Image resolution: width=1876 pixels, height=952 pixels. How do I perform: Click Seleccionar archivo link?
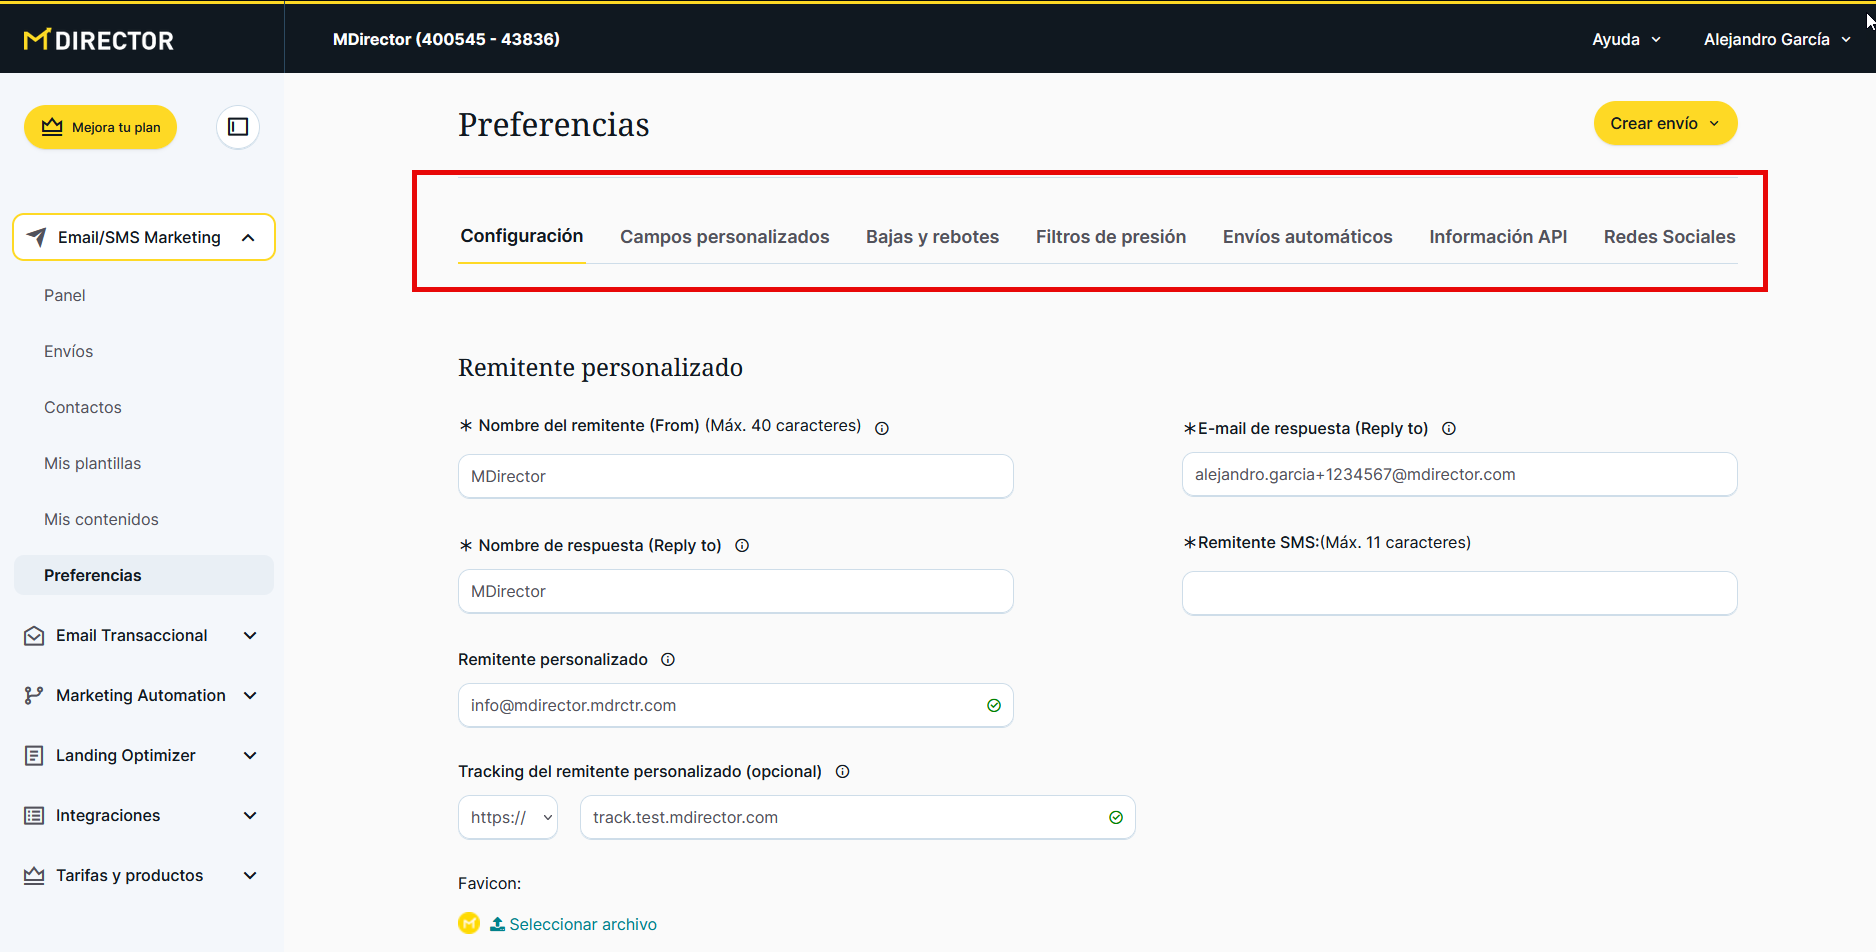pyautogui.click(x=582, y=924)
